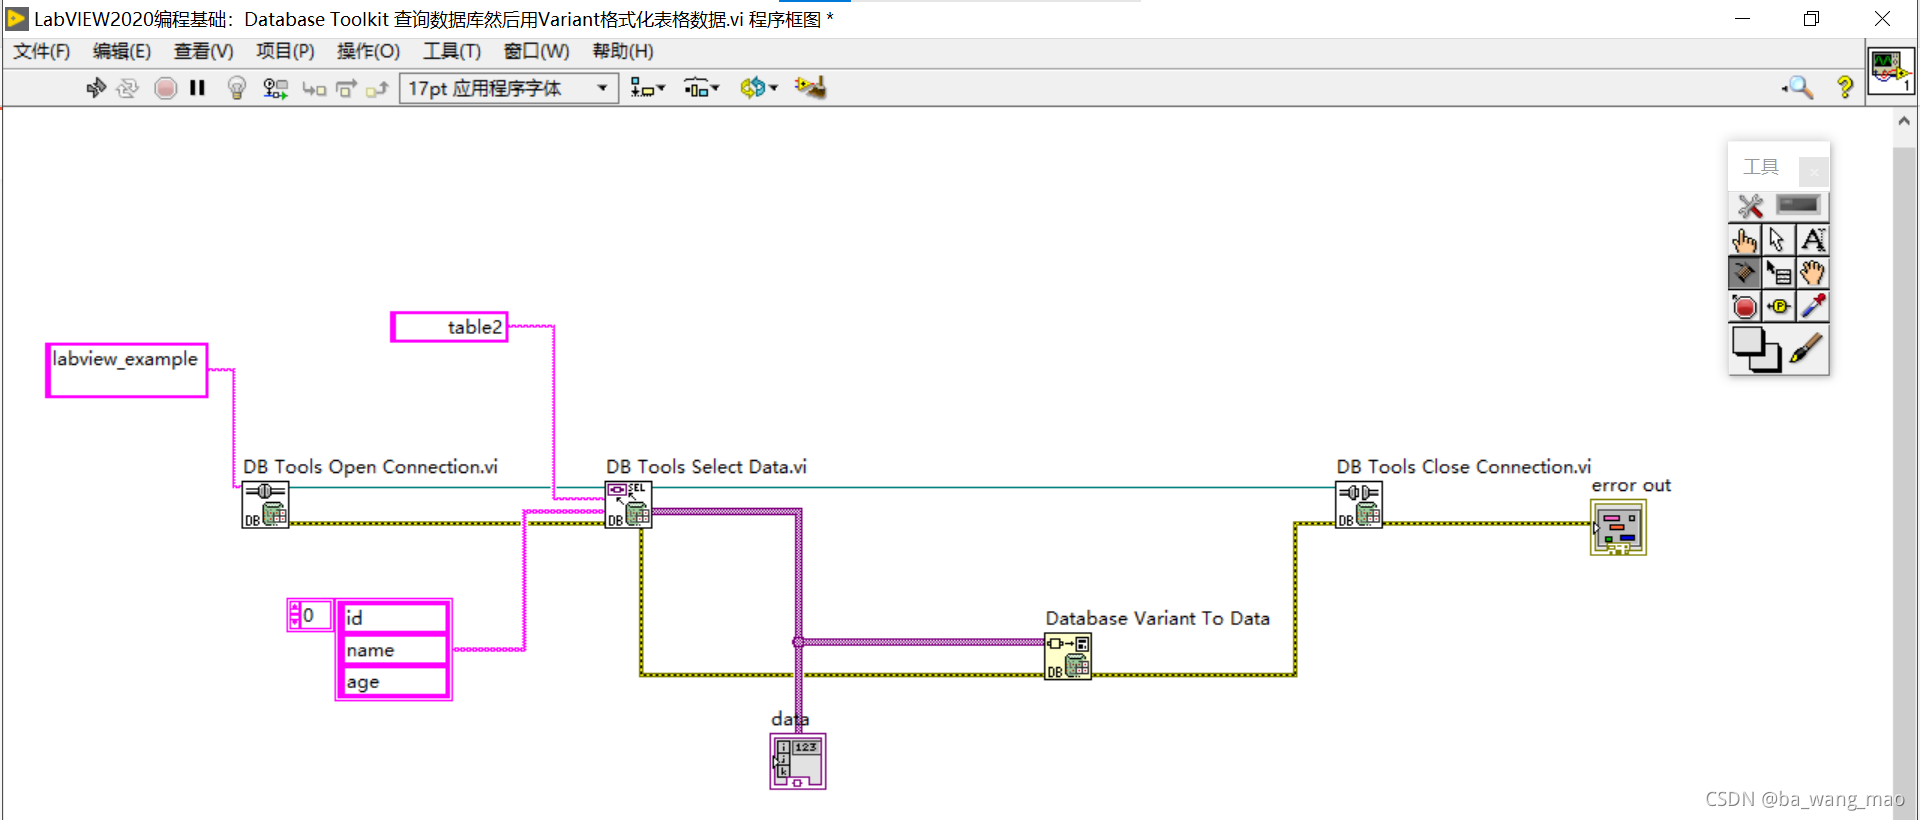
Task: Click the Run Continuously button
Action: click(127, 88)
